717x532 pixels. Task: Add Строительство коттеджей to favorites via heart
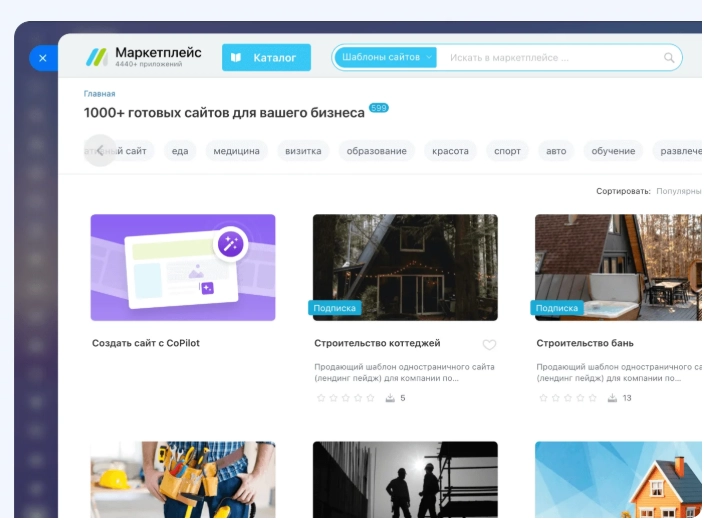point(489,345)
